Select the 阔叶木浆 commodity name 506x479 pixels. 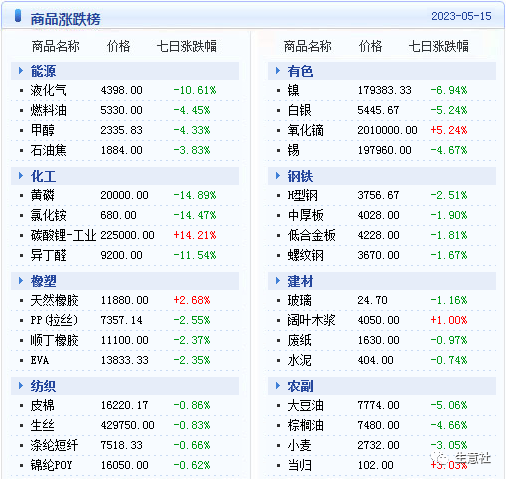pyautogui.click(x=311, y=320)
